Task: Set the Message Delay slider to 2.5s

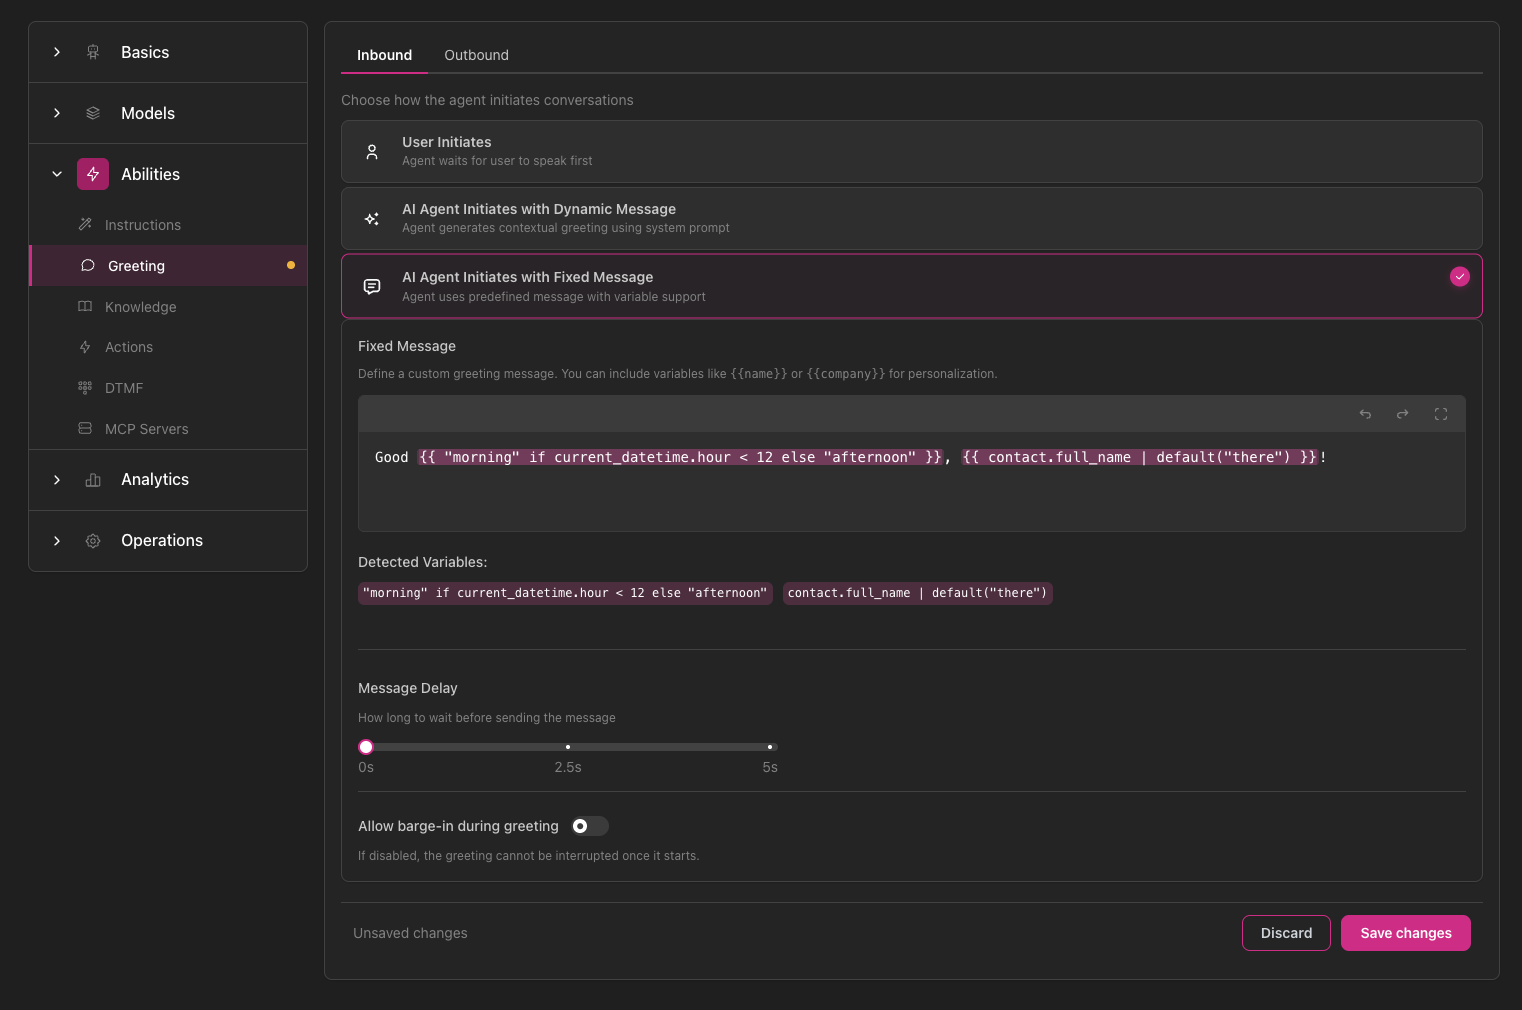Action: click(x=568, y=746)
